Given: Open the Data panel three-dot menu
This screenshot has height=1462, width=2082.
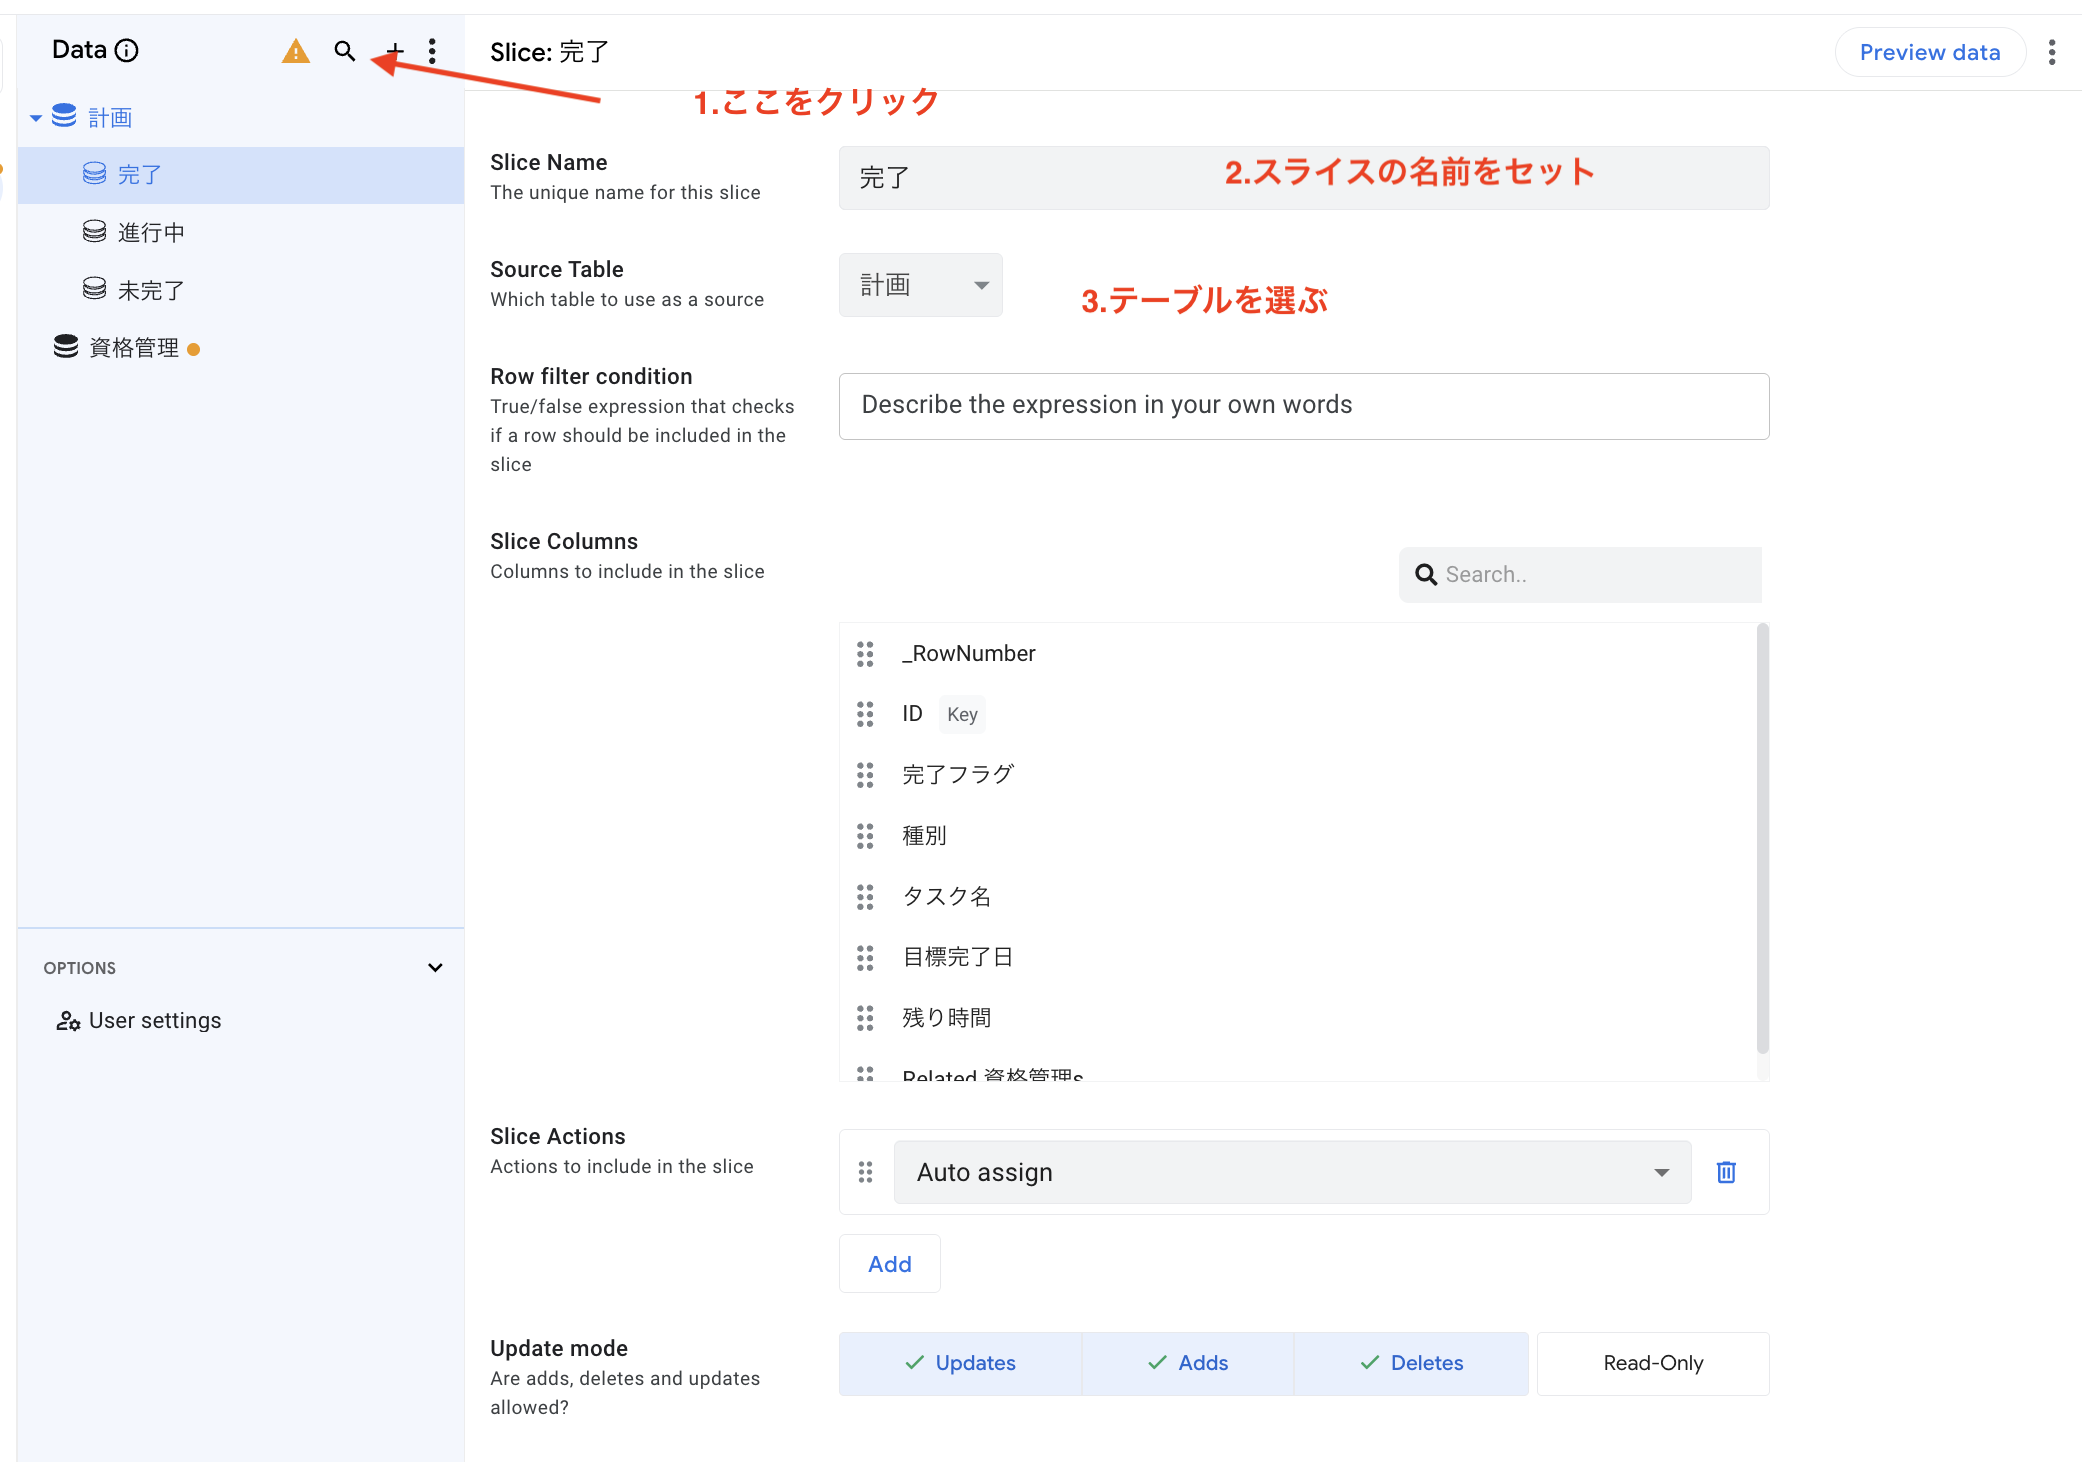Looking at the screenshot, I should [x=432, y=51].
